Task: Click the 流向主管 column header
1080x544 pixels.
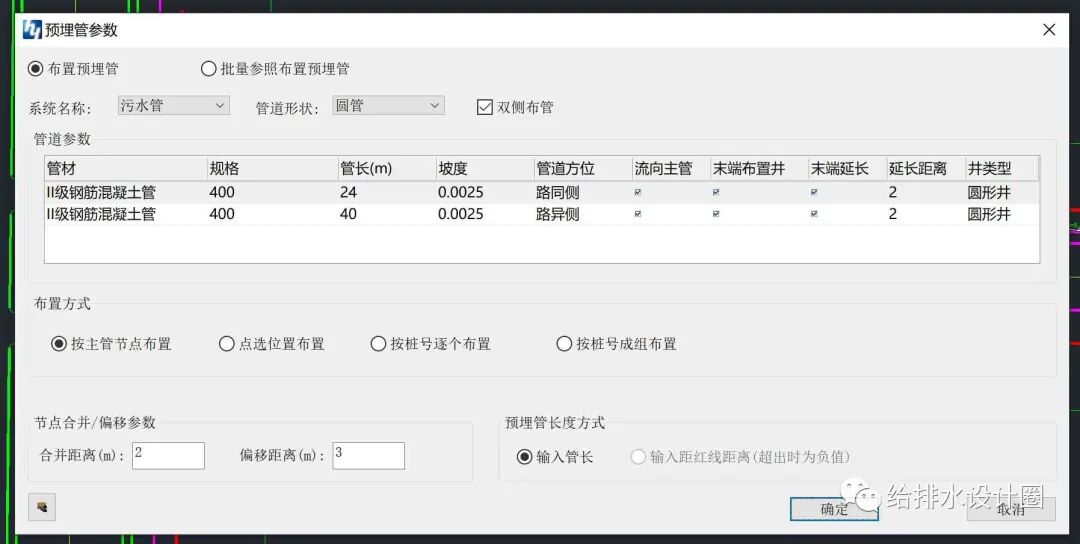Action: point(671,169)
